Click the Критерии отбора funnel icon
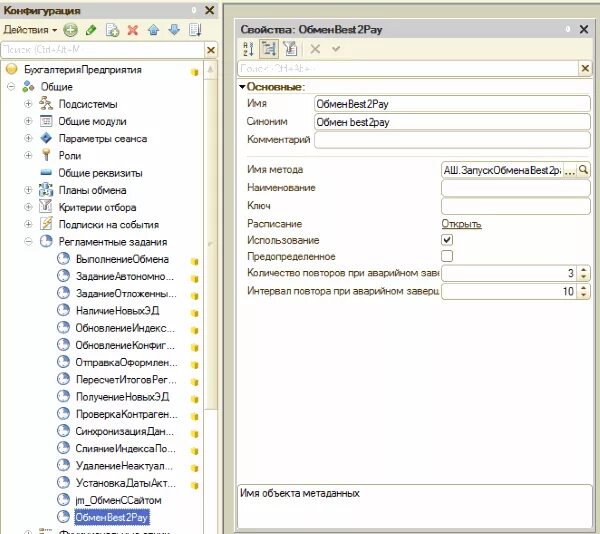 [x=46, y=207]
